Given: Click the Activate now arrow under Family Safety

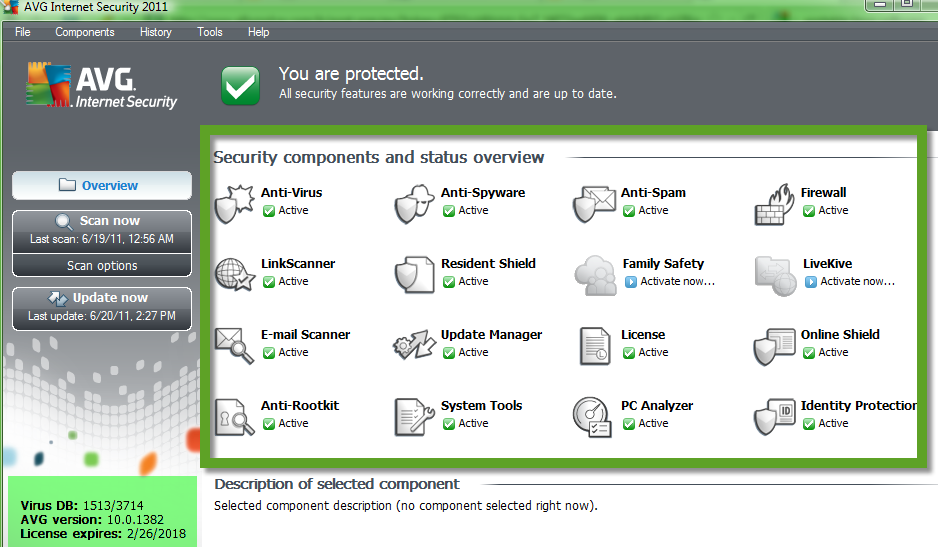Looking at the screenshot, I should tap(631, 281).
